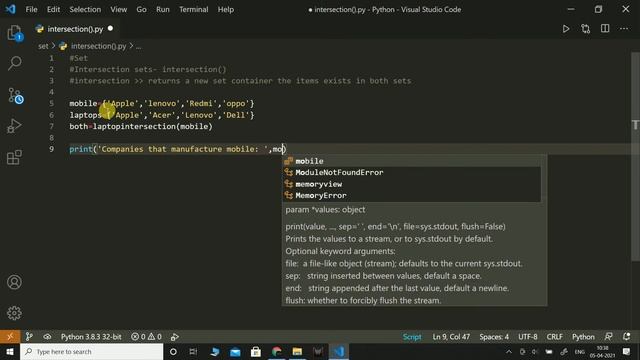Open Windows Start menu
Image resolution: width=640 pixels, height=360 pixels.
click(10, 351)
